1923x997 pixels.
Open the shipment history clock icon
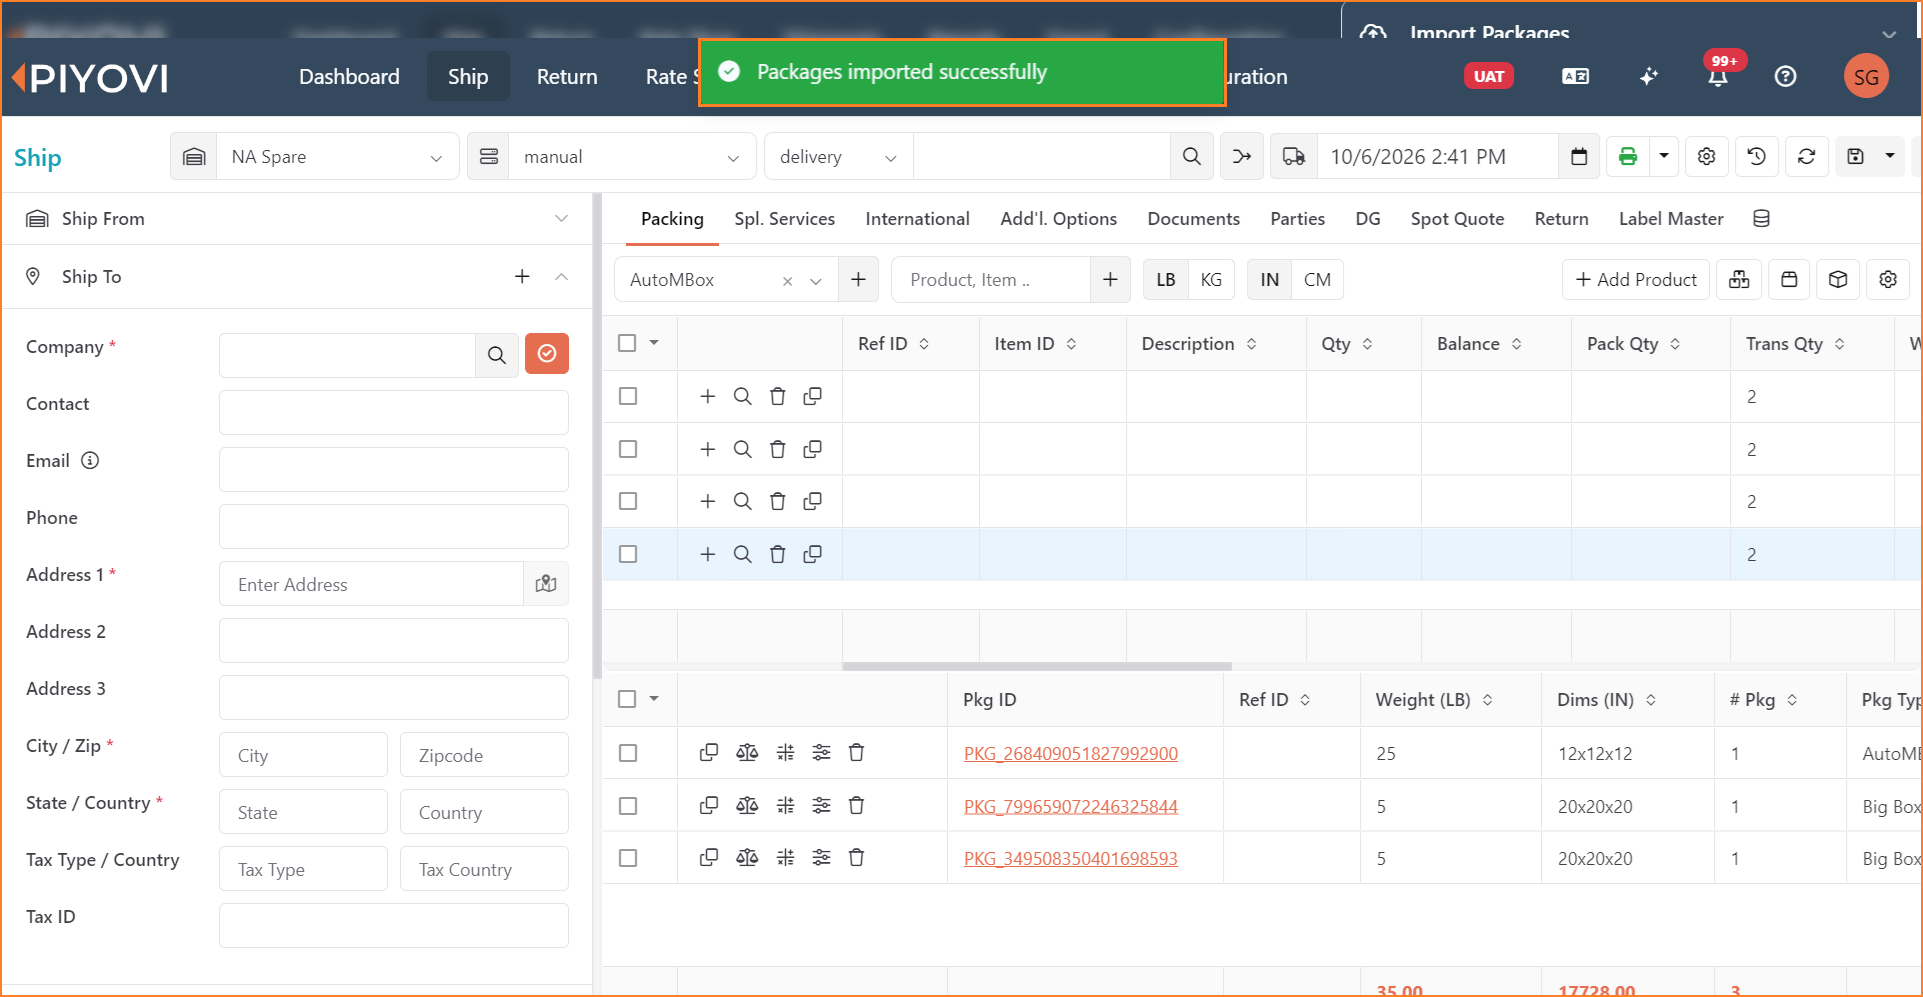pyautogui.click(x=1756, y=157)
